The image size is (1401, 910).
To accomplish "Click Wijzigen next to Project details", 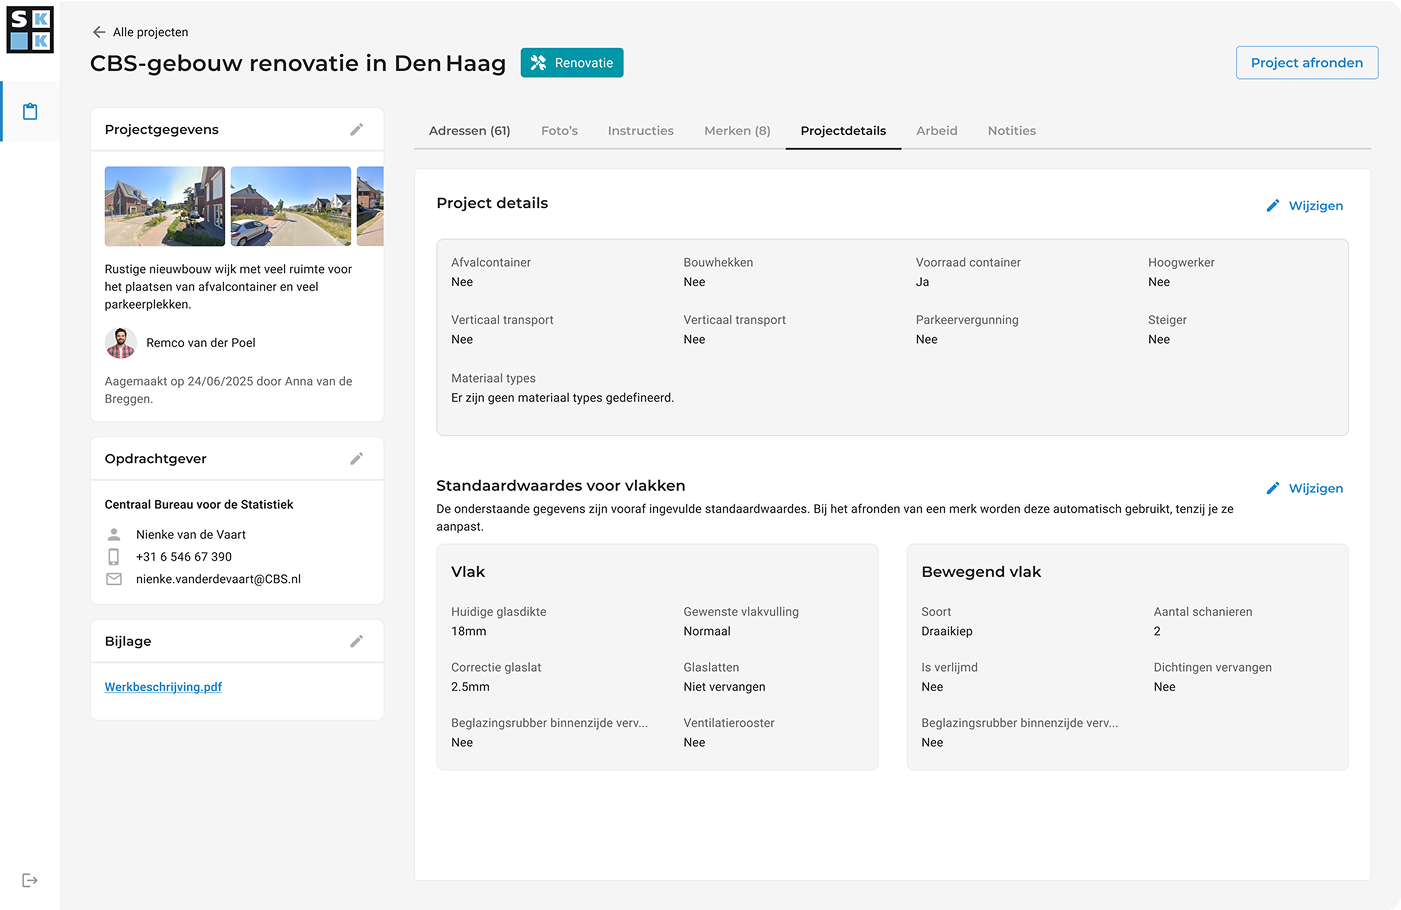I will point(1304,206).
